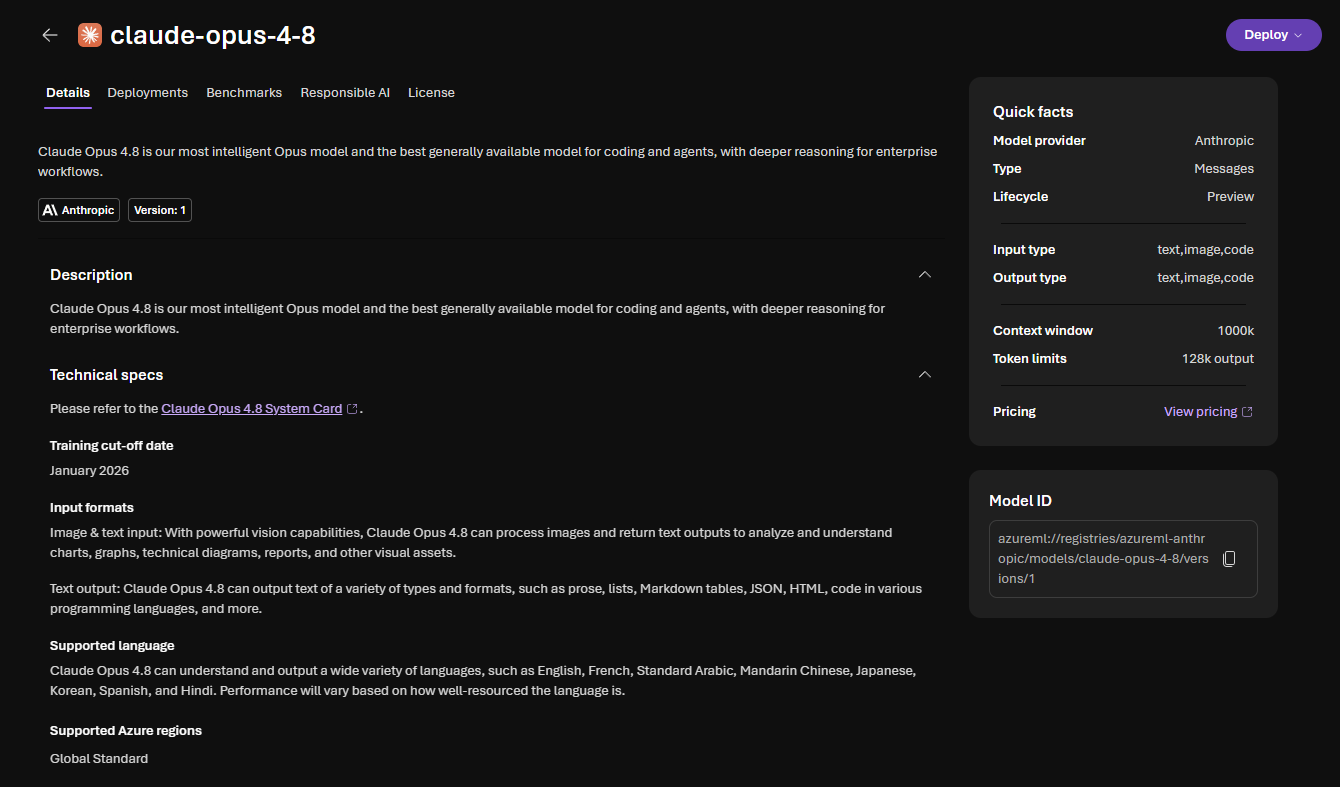The image size is (1340, 787).
Task: Click the Global Standard region text
Action: click(x=99, y=759)
